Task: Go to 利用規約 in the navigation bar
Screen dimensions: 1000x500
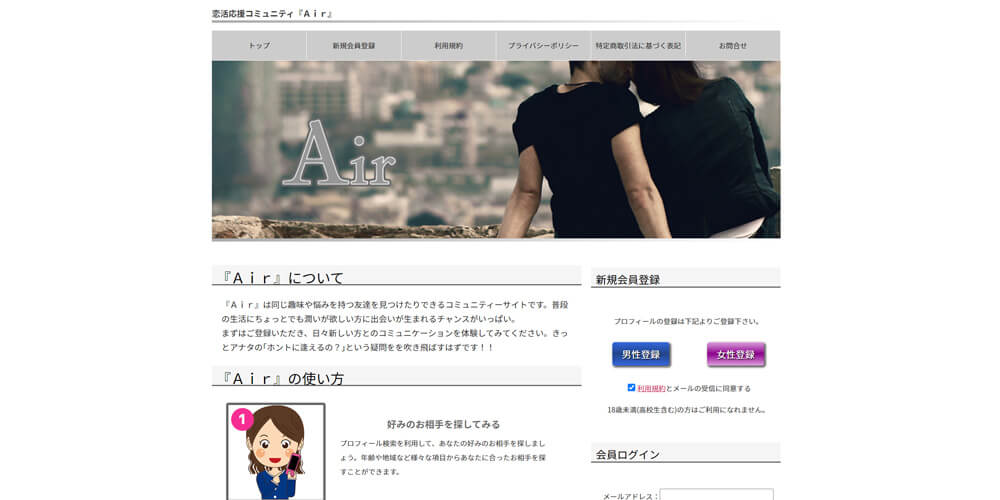Action: coord(448,46)
